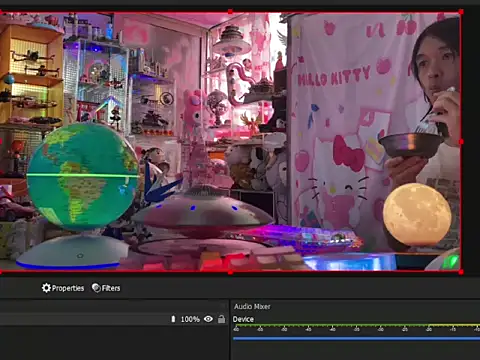Click the top-center red resize handle

click(230, 12)
